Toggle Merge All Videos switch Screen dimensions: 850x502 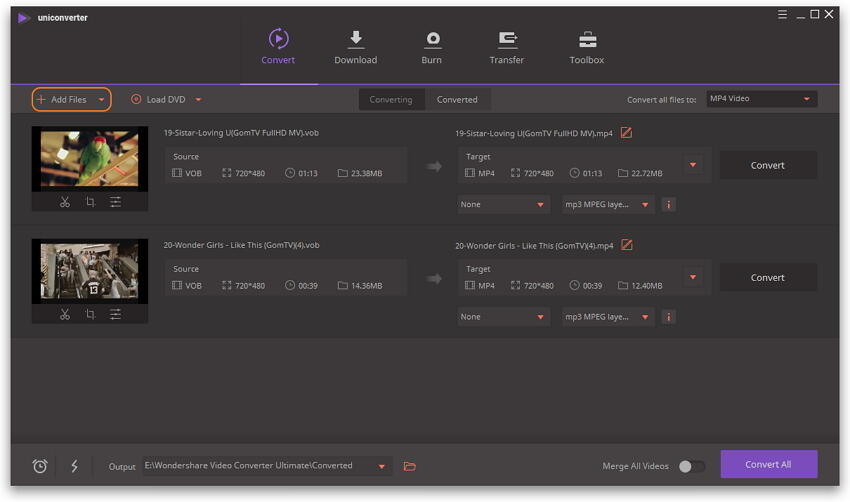click(x=691, y=466)
